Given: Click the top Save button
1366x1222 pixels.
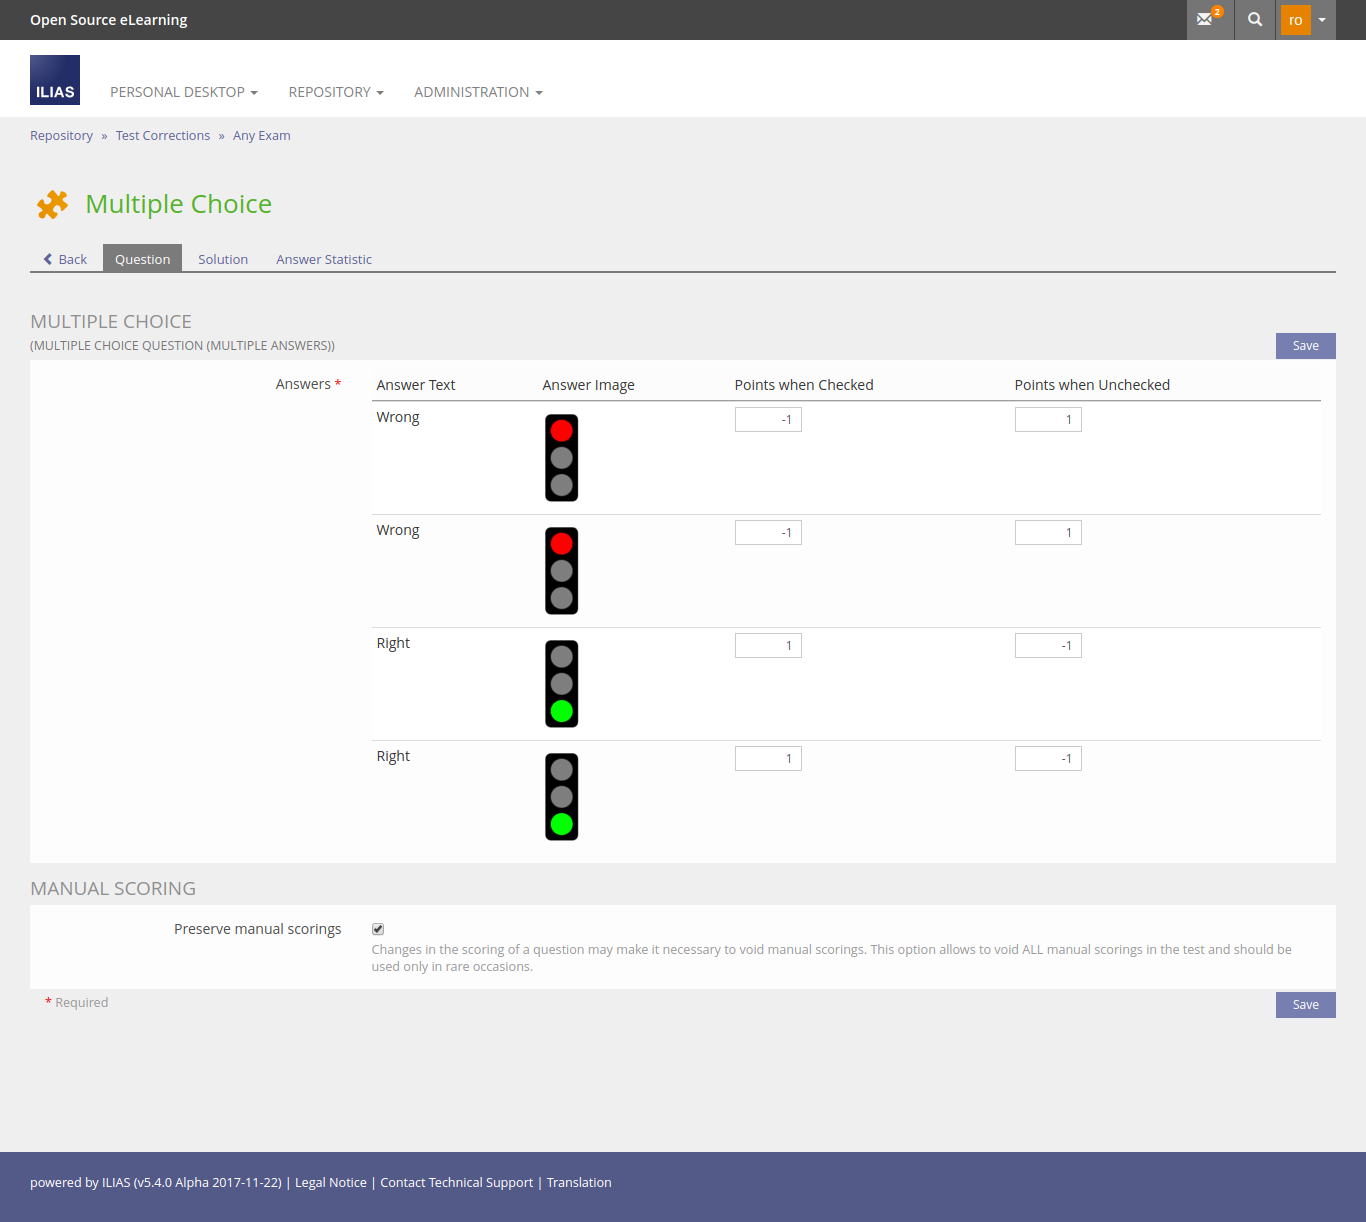Looking at the screenshot, I should point(1305,346).
